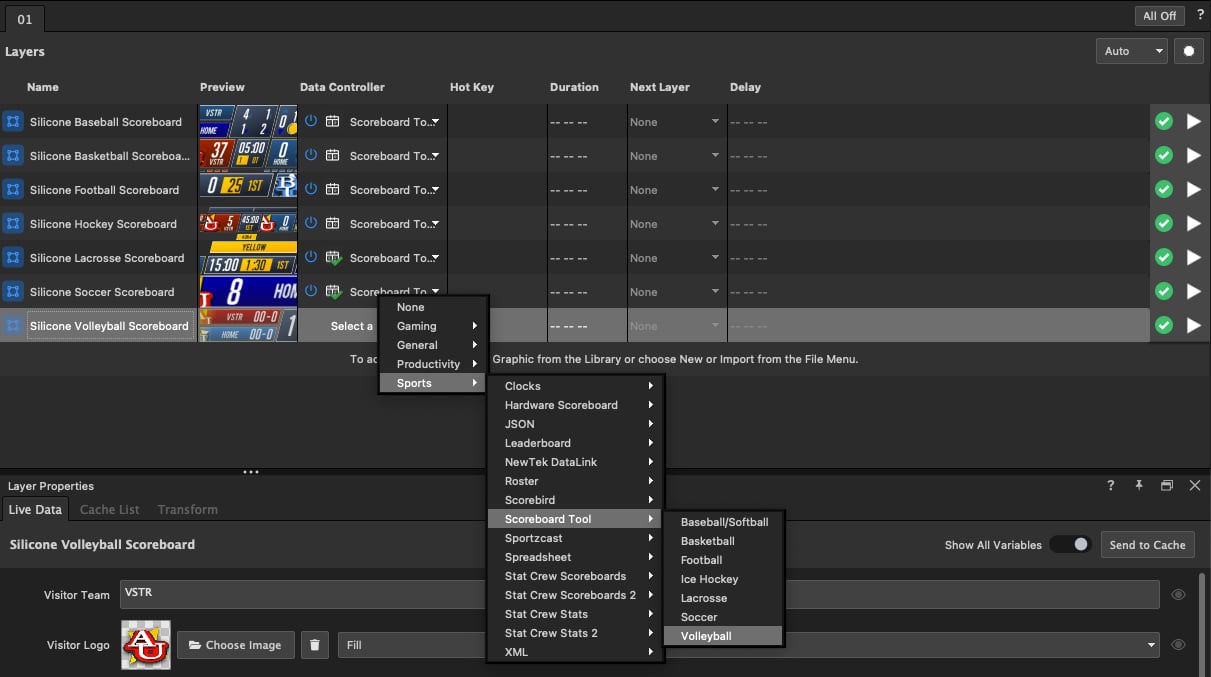This screenshot has width=1211, height=677.
Task: Expand the Productivity submenu
Action: click(433, 364)
